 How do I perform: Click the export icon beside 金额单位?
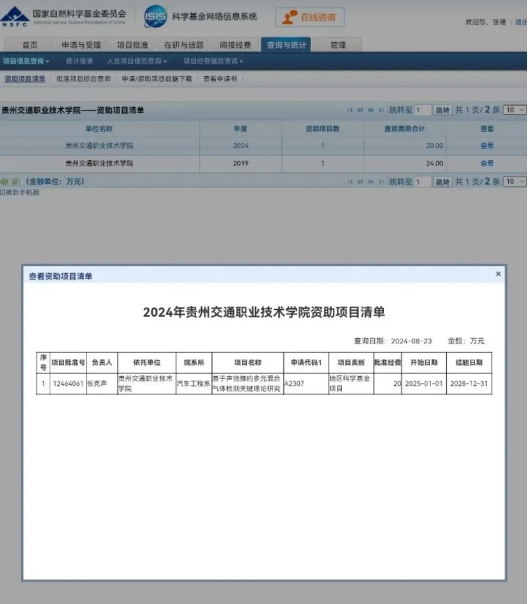16,181
